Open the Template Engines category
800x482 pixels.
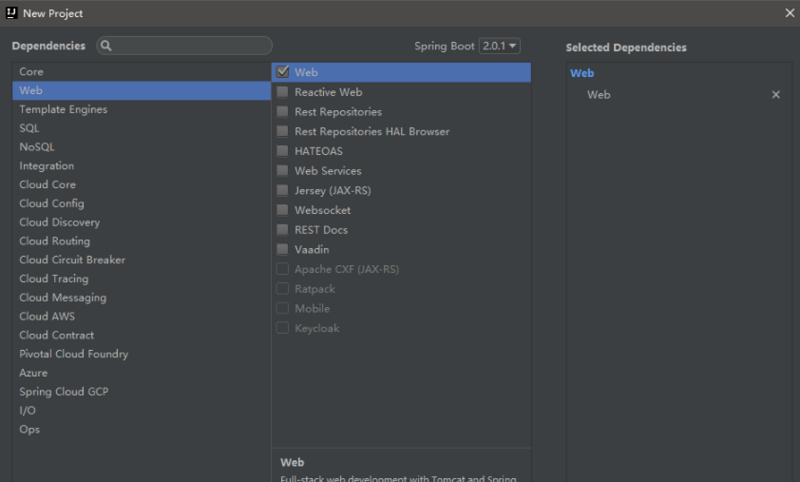point(63,109)
